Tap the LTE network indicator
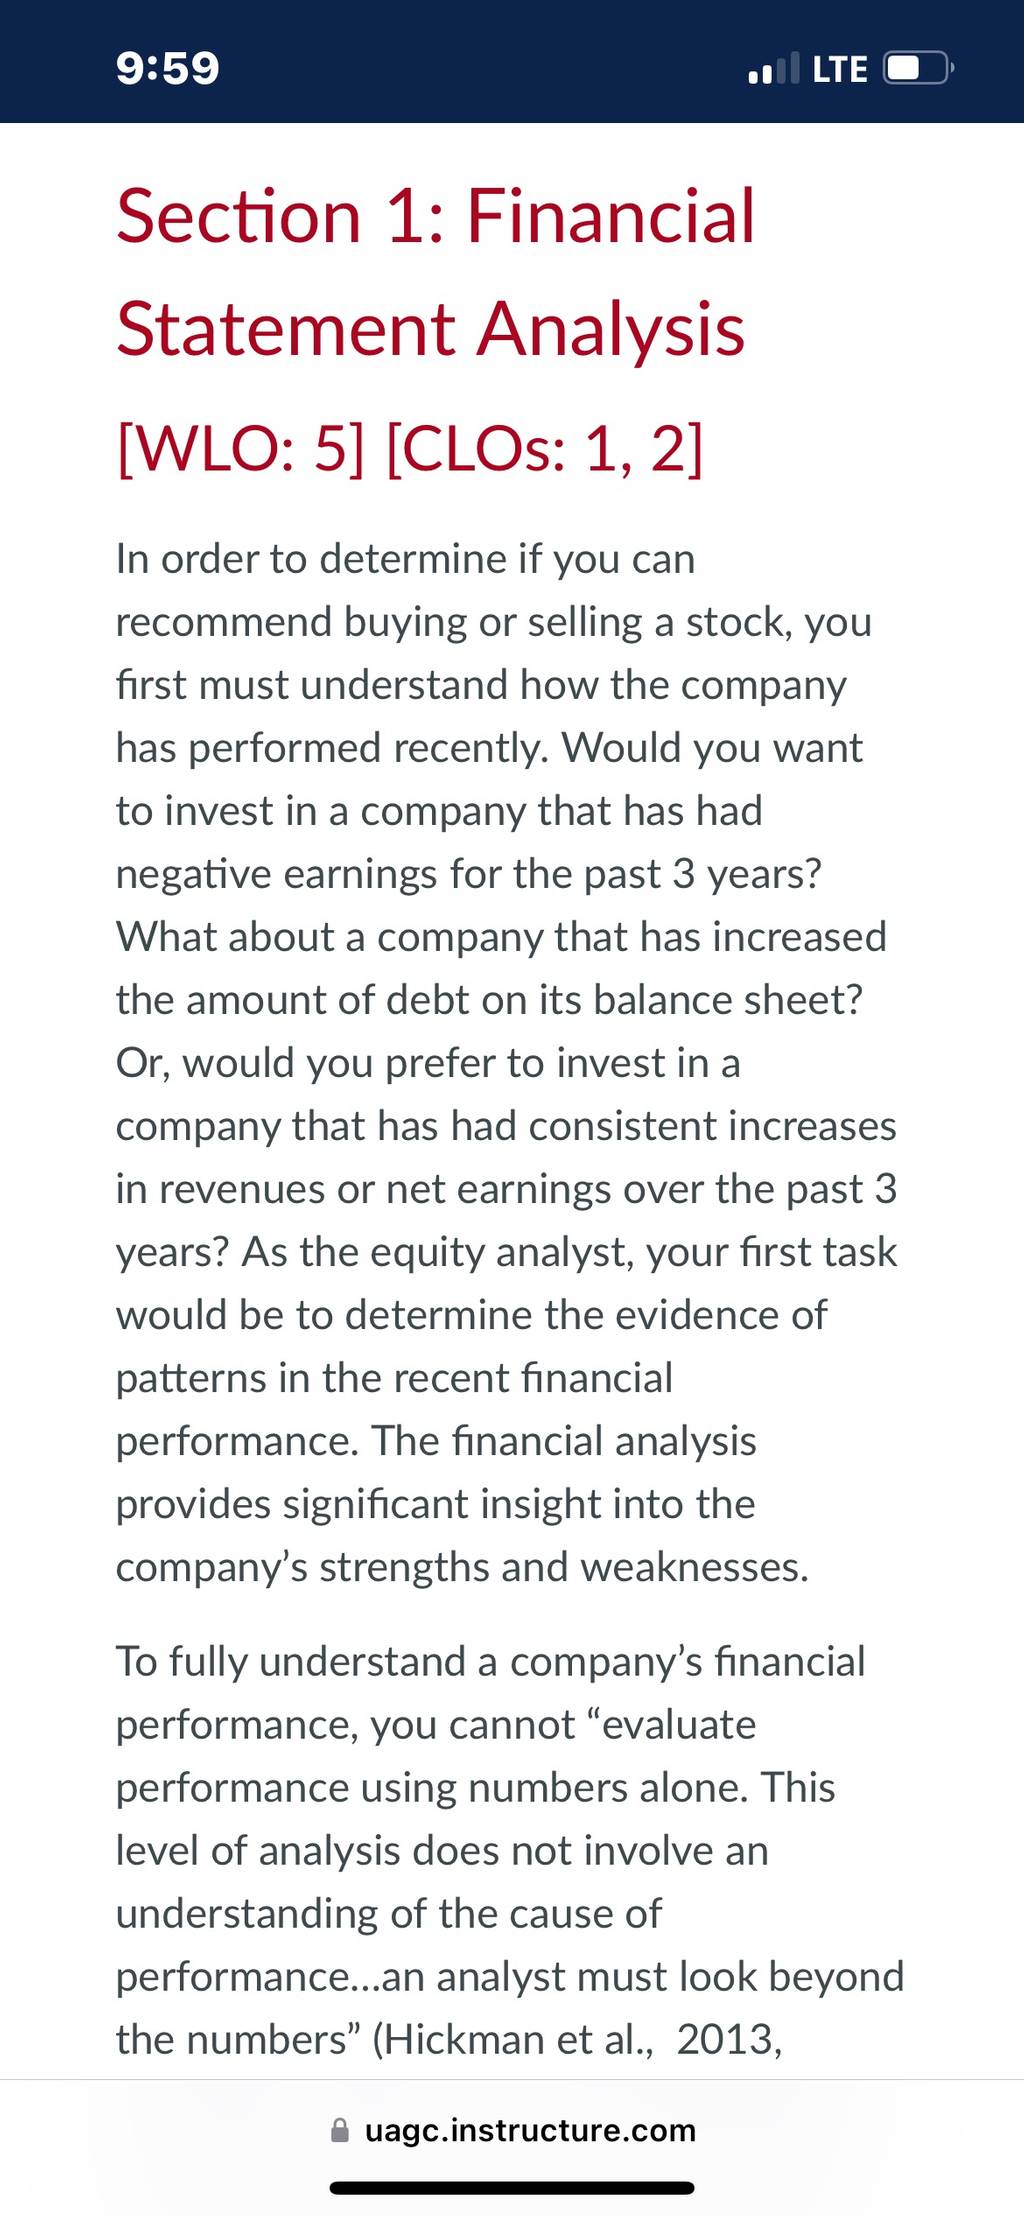Viewport: 1024px width, 2216px height. tap(839, 69)
